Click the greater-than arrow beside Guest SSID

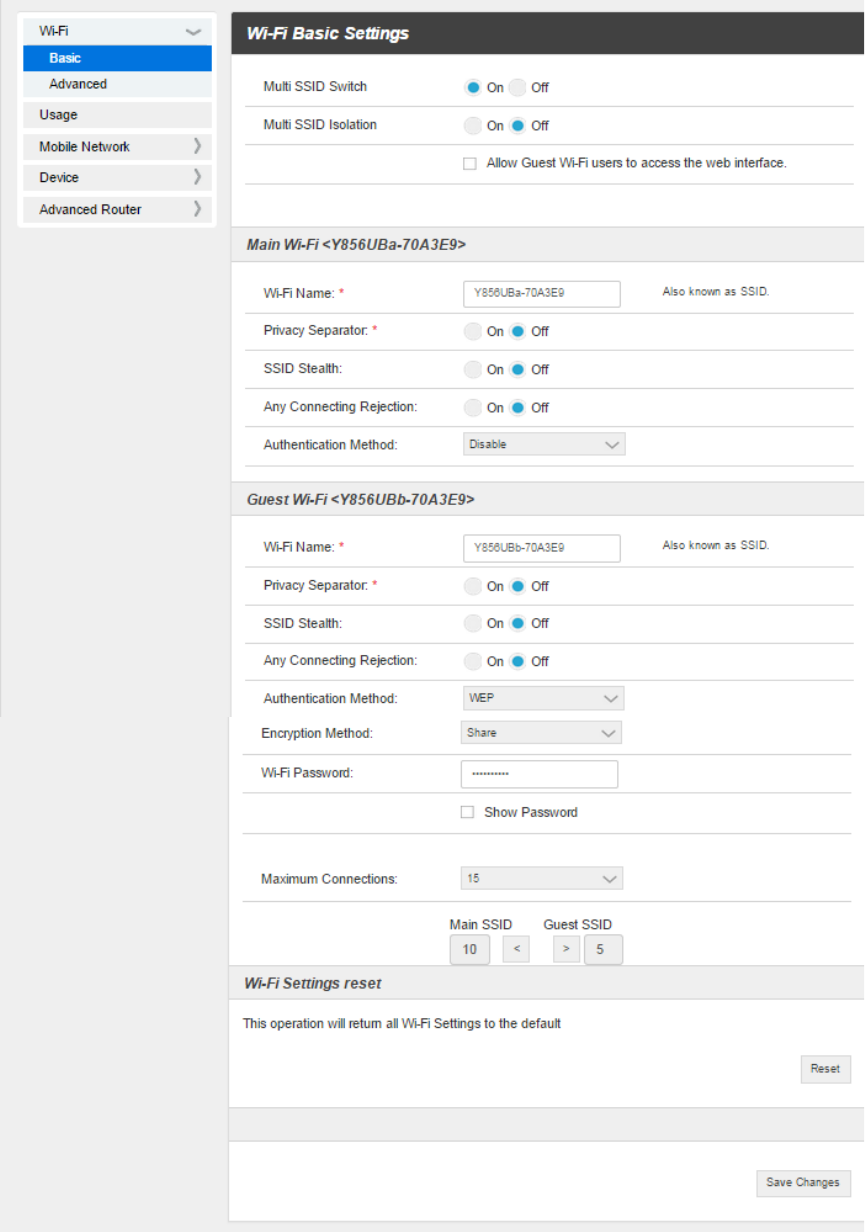coord(566,949)
